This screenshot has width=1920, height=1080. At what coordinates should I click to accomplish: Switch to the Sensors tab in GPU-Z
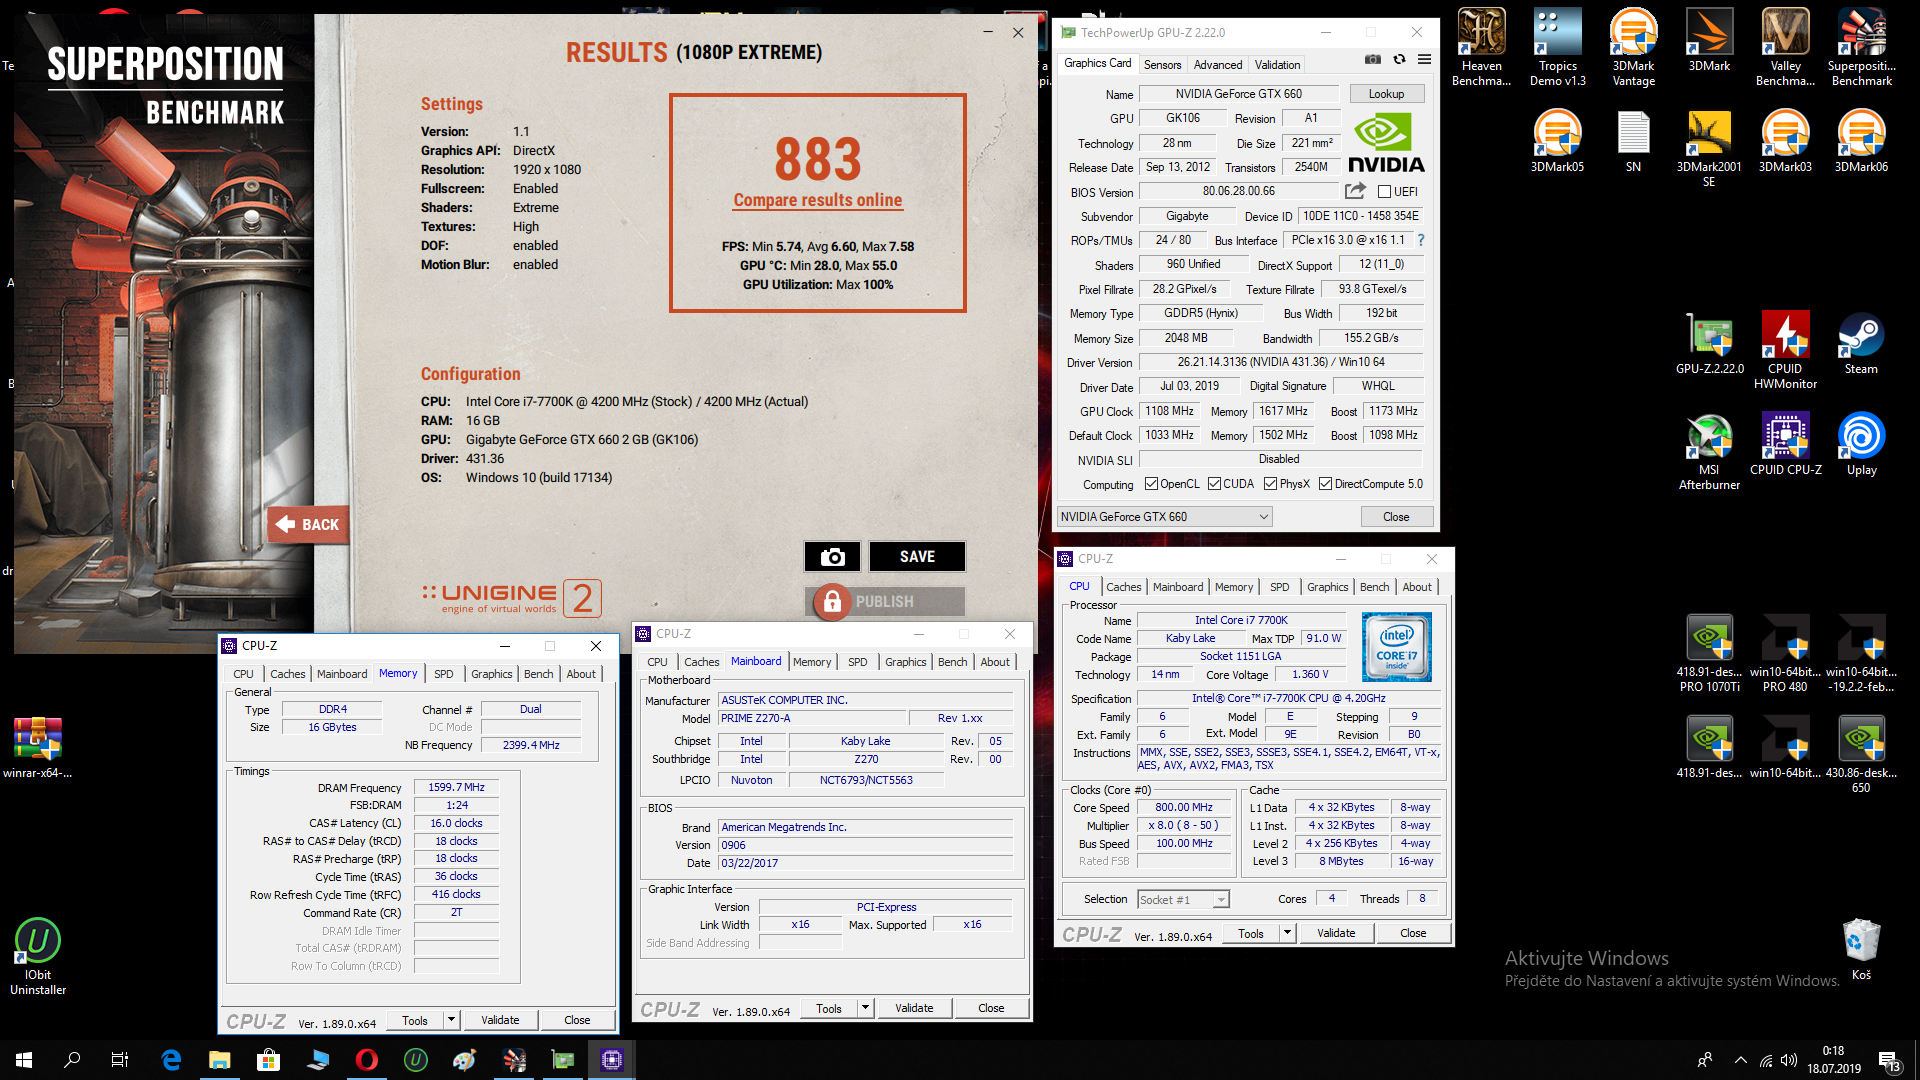1162,65
